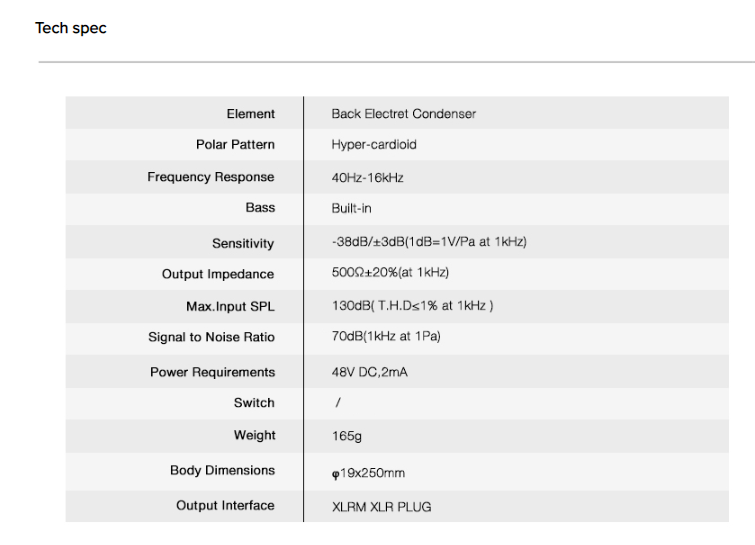755x545 pixels.
Task: Select the Frequency Response label
Action: point(211,177)
